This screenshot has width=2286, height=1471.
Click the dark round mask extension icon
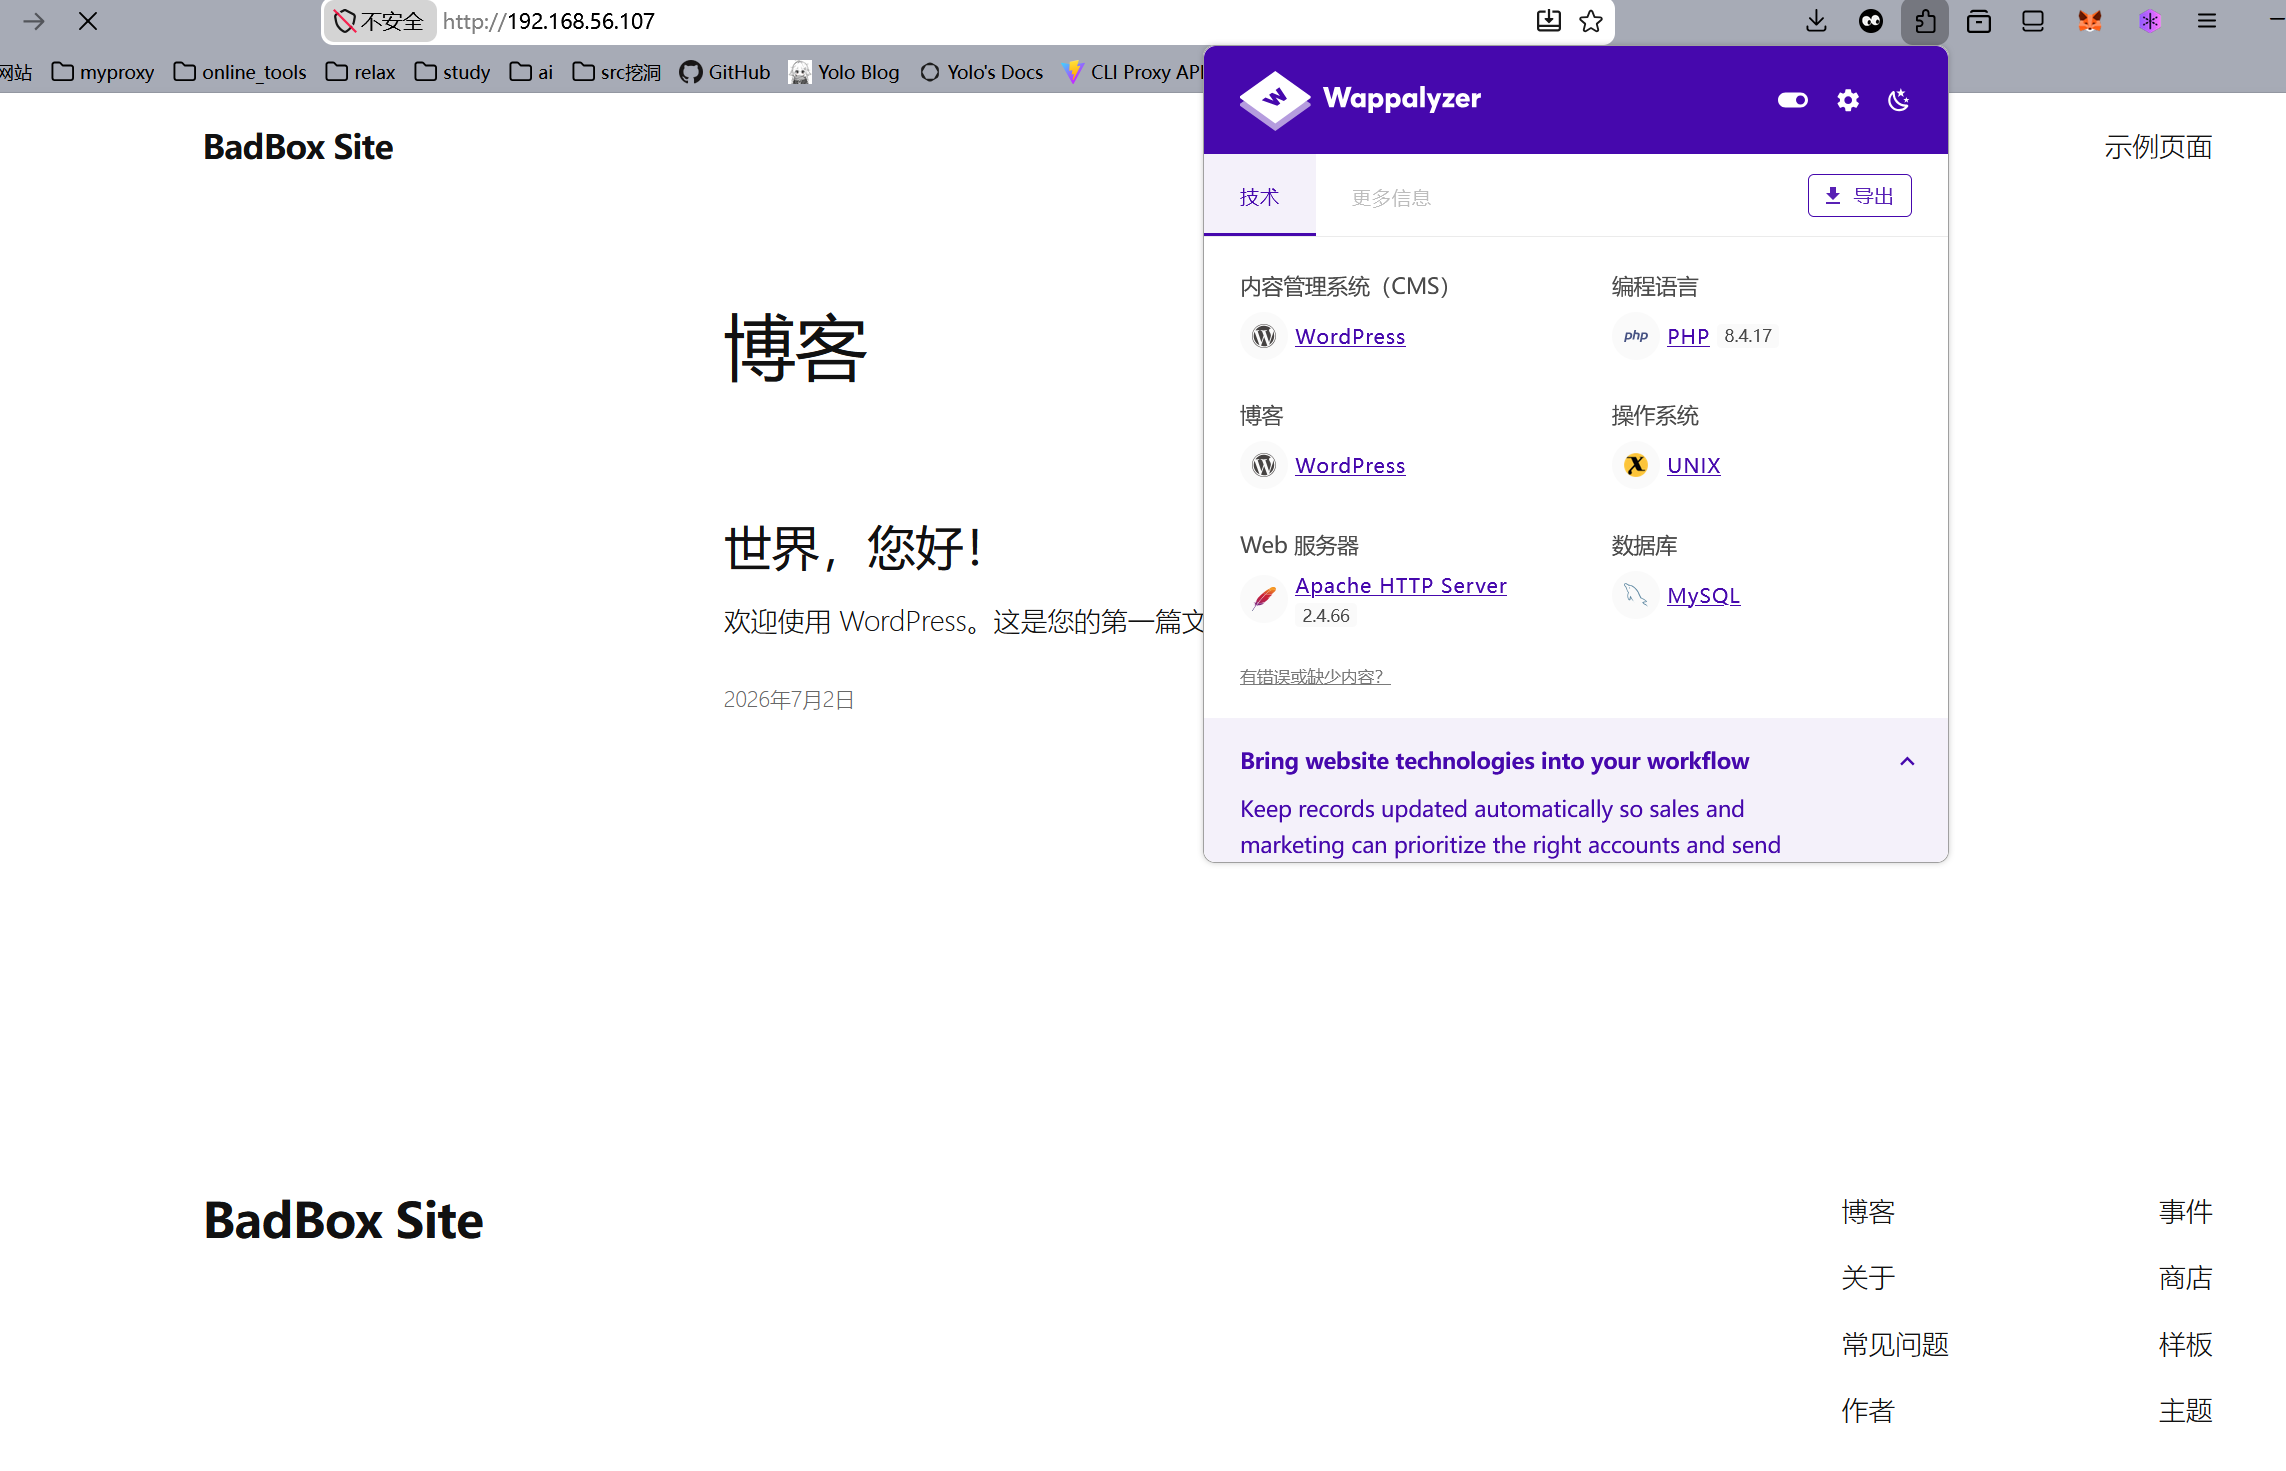[1870, 21]
